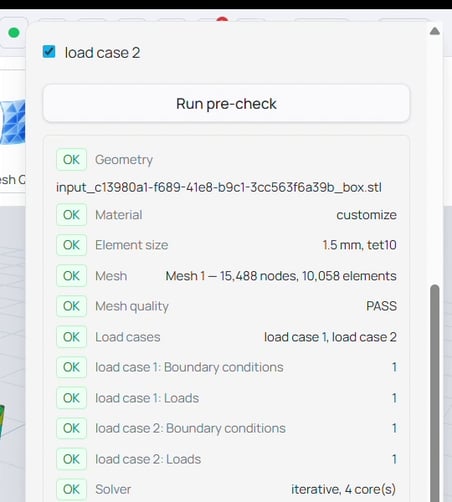The height and width of the screenshot is (502, 452).
Task: Click the green status dot icon
Action: (x=14, y=33)
